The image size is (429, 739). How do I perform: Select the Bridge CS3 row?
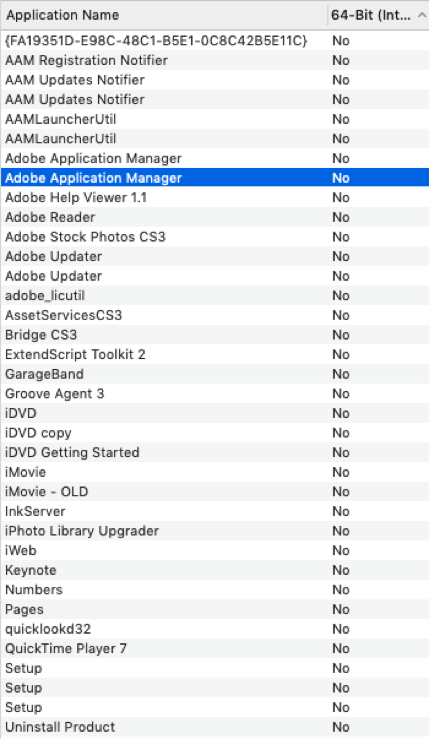(214, 335)
